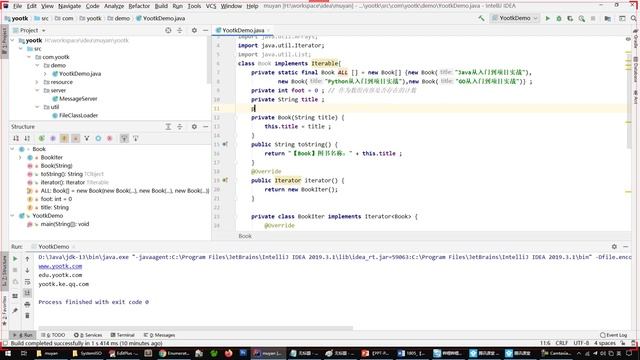Screen dimensions: 640x360
Task: Locate the opened file in Project panel
Action: [168, 31]
